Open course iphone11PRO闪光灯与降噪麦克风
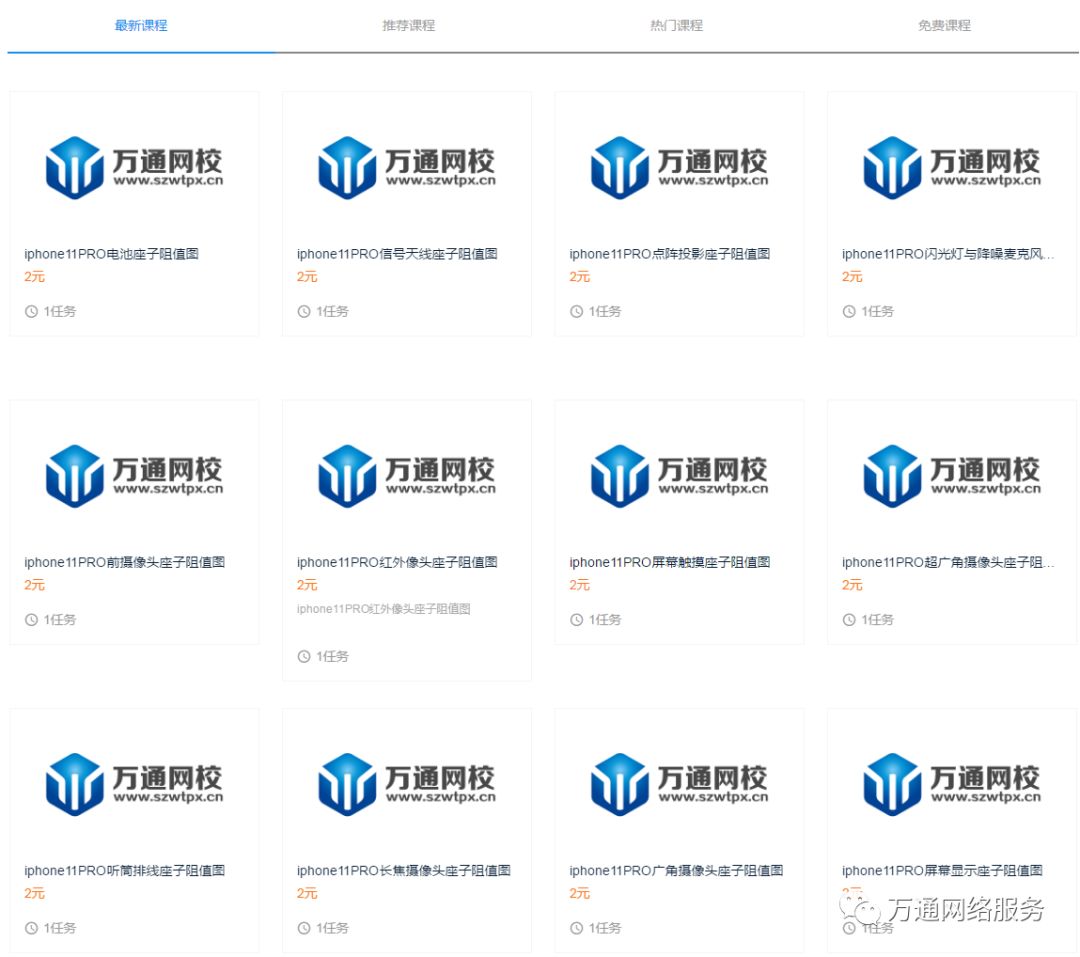Image resolution: width=1080 pixels, height=957 pixels. pos(948,254)
